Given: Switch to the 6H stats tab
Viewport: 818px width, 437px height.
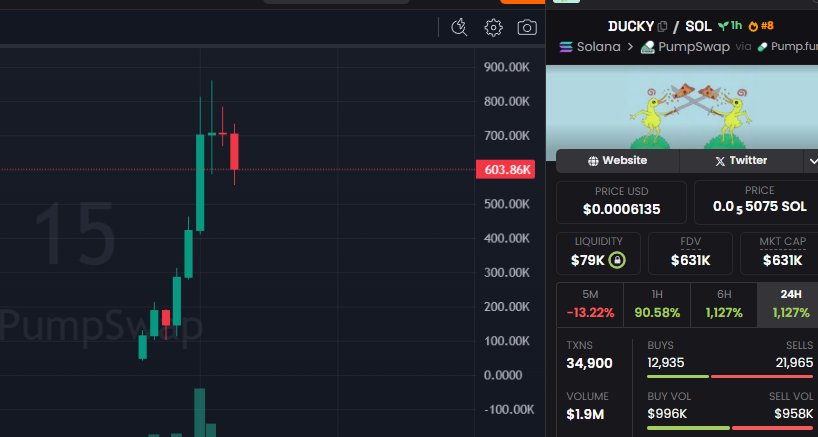Looking at the screenshot, I should (723, 304).
